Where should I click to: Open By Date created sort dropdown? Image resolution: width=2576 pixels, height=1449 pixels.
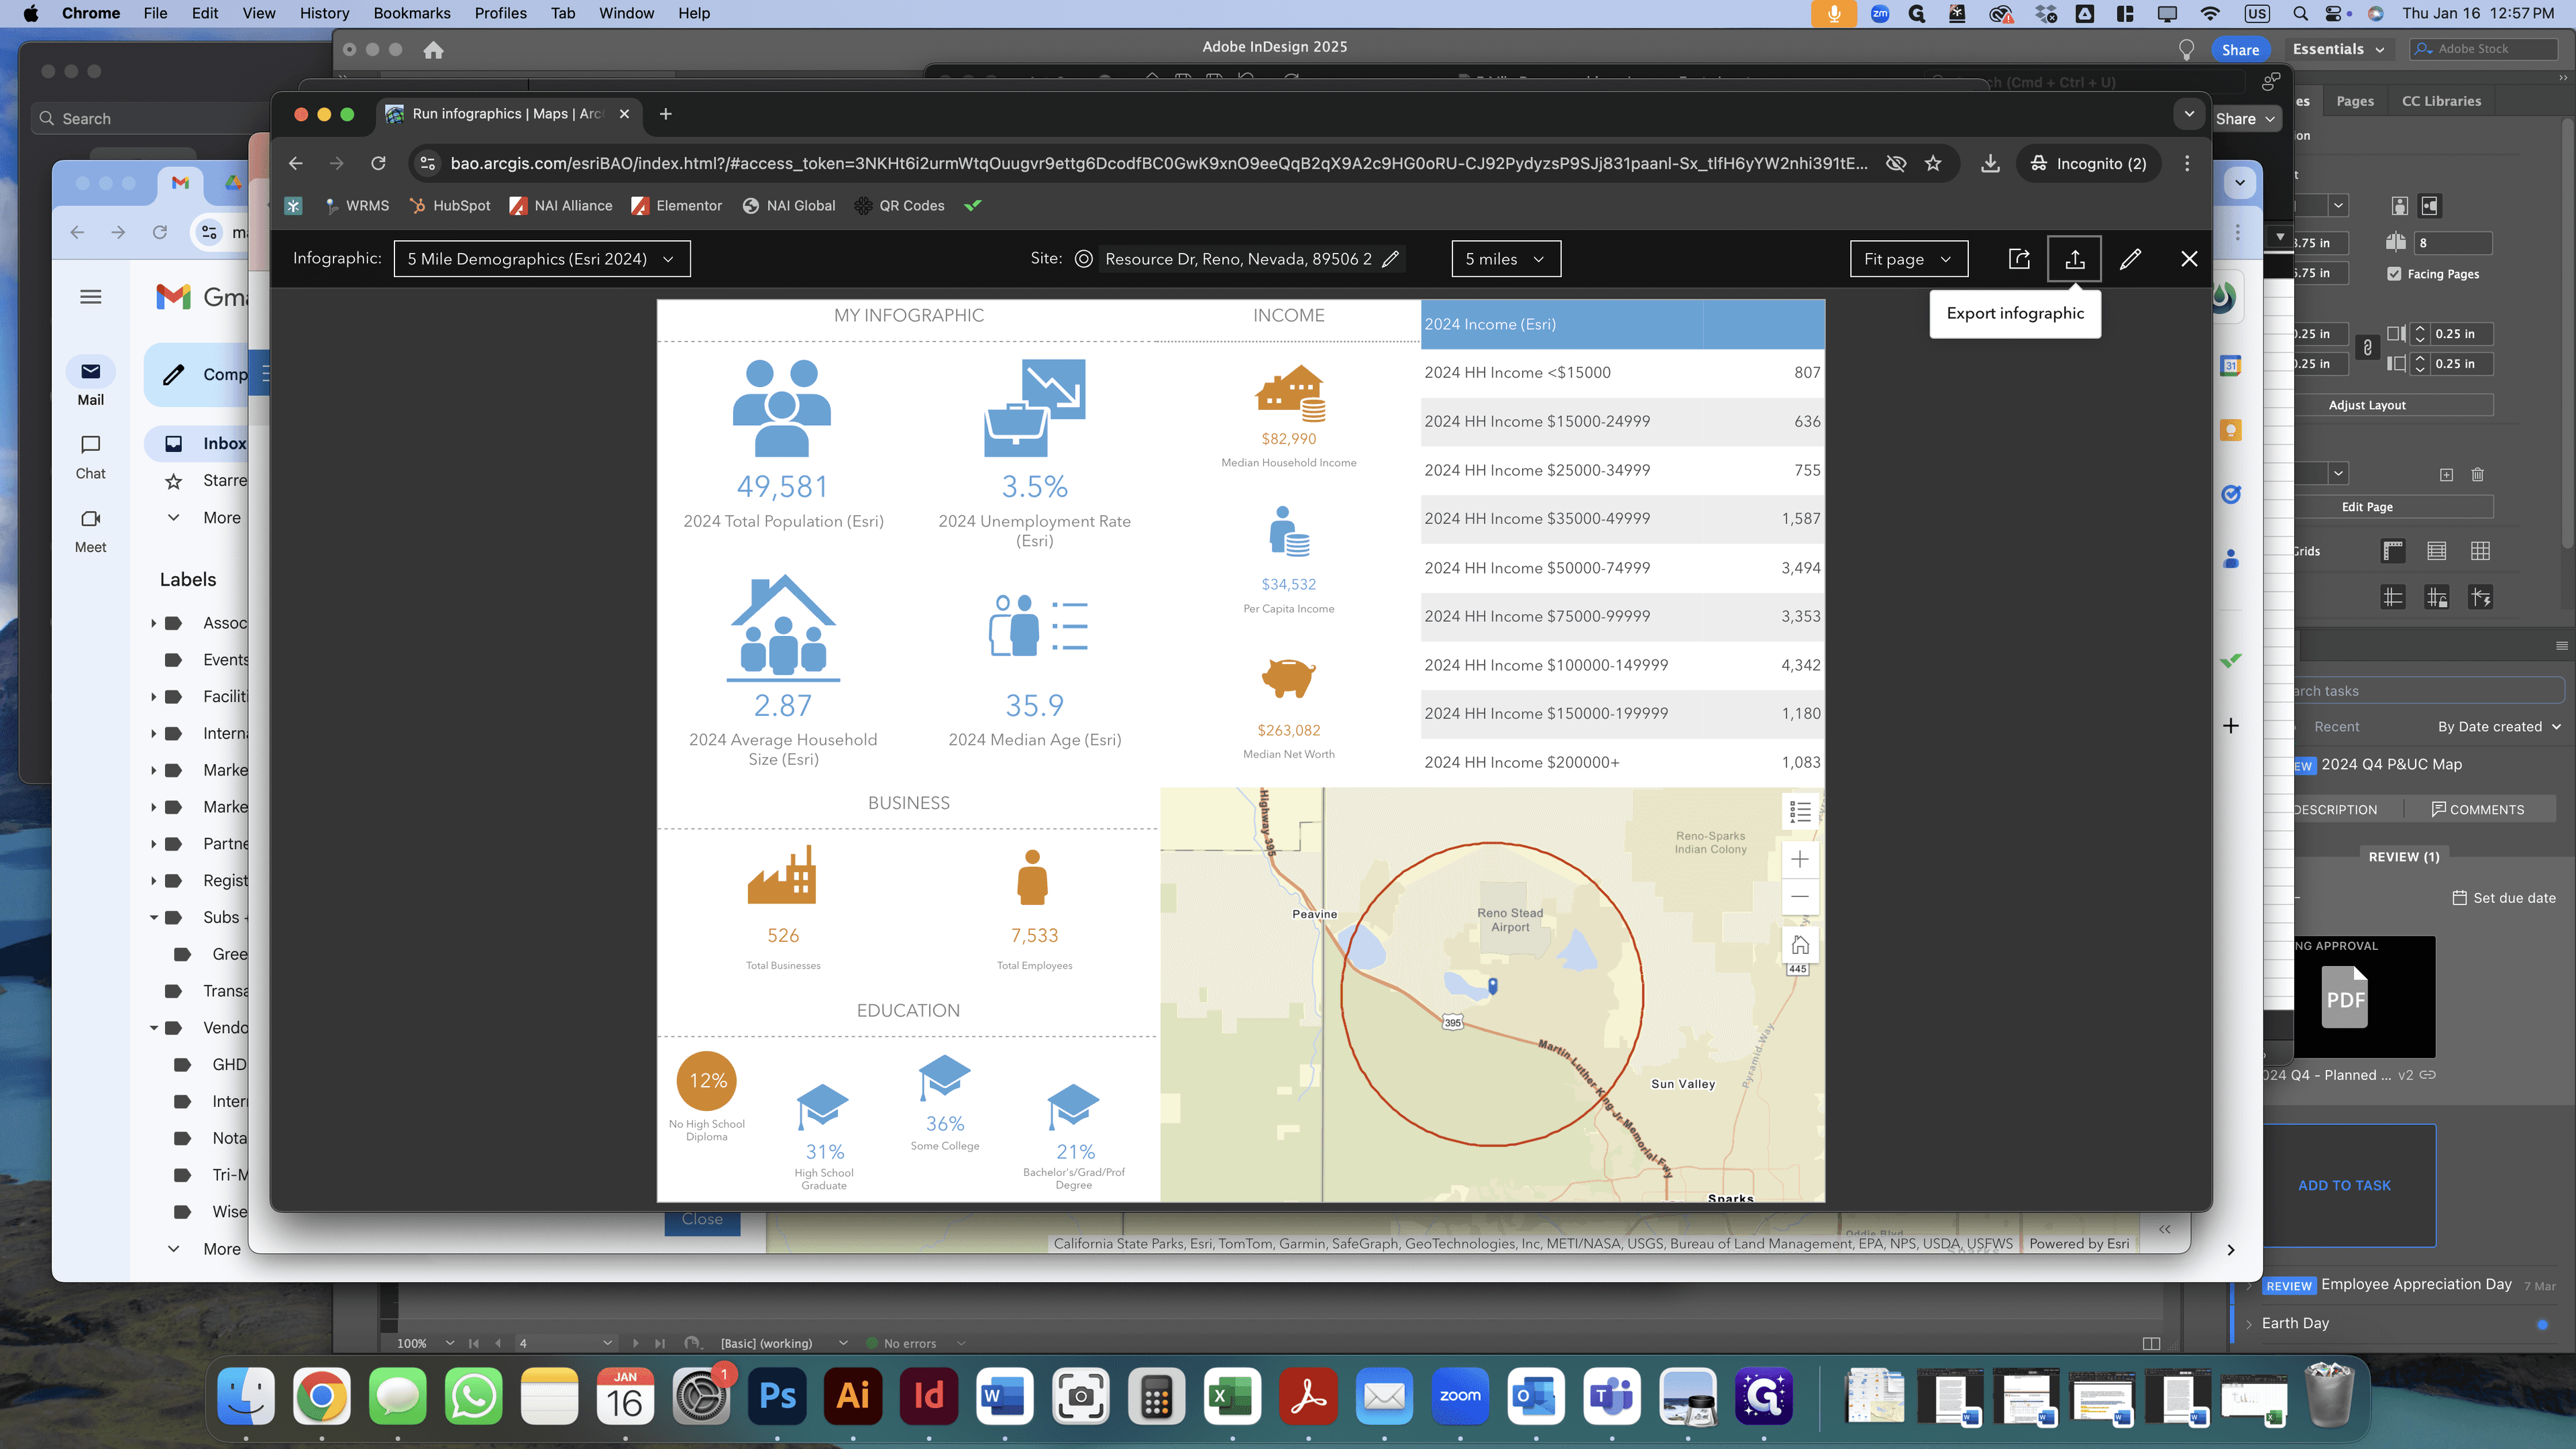click(x=2498, y=727)
